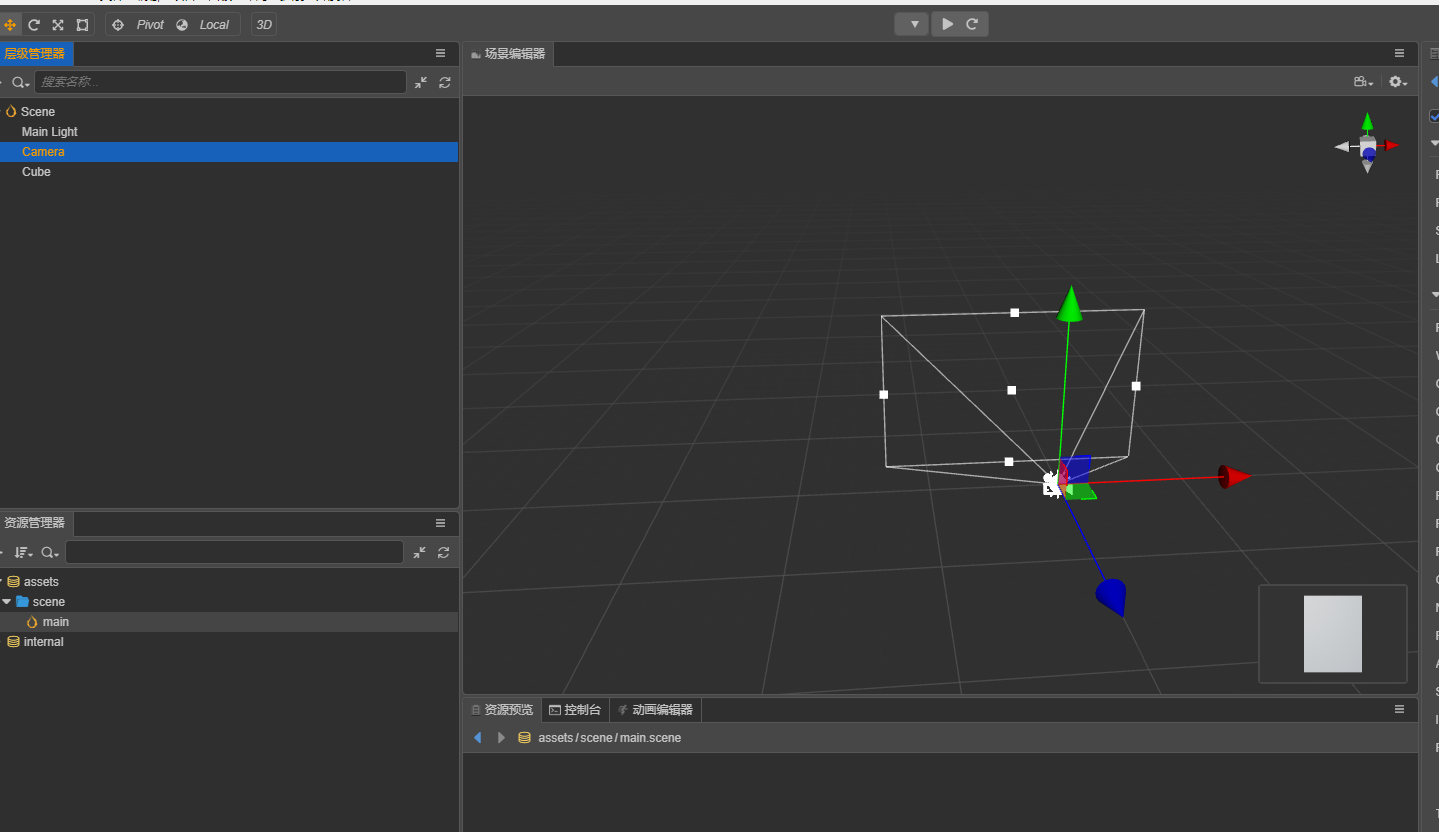1439x832 pixels.
Task: Collapse the scene folder arrow
Action: tap(7, 602)
